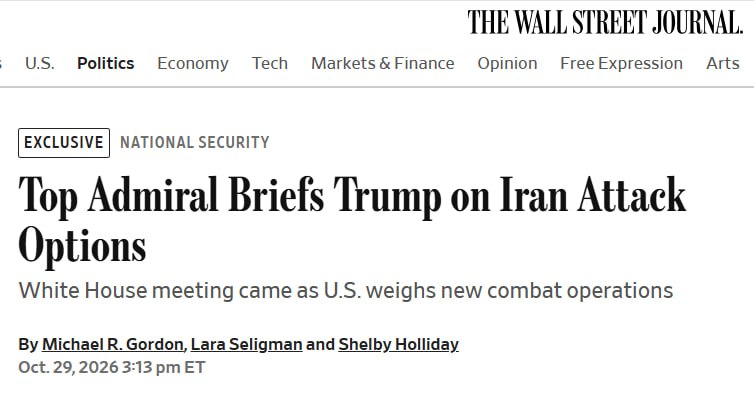Screen dimensions: 754x394
Task: Open The Wall Street Journal homepage logo
Action: click(605, 22)
